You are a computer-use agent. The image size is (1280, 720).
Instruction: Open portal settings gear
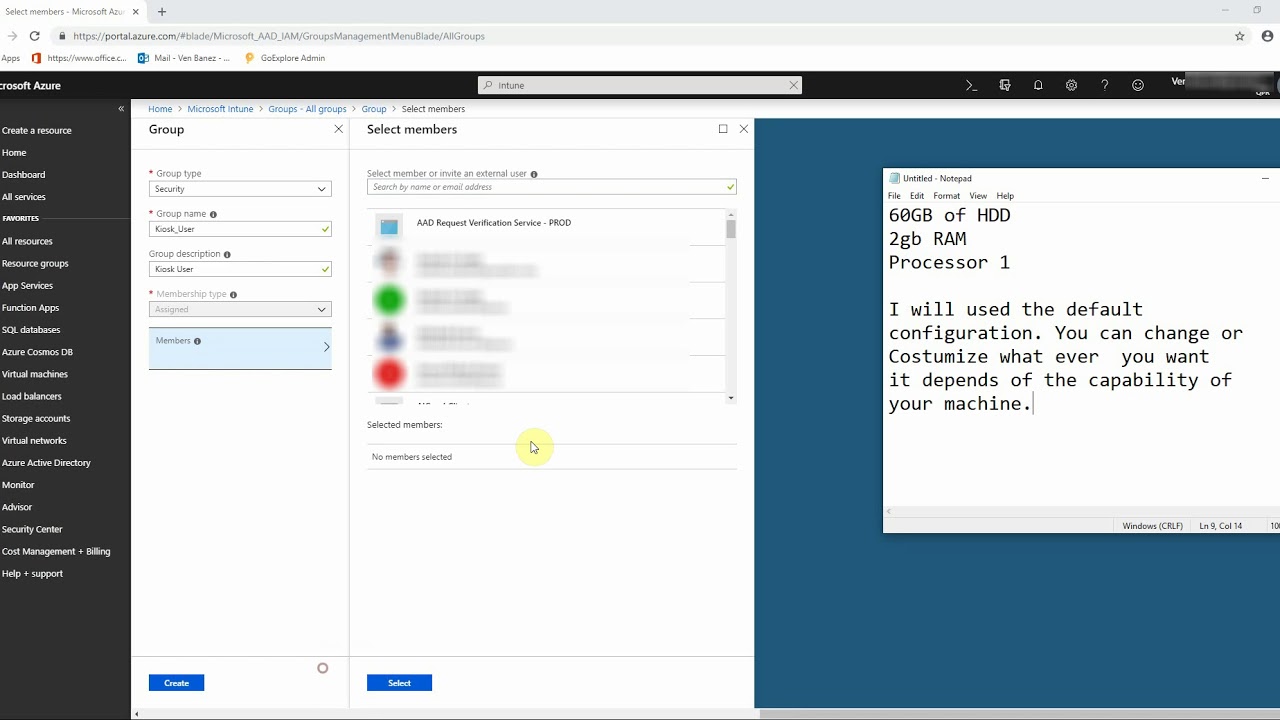(x=1071, y=85)
